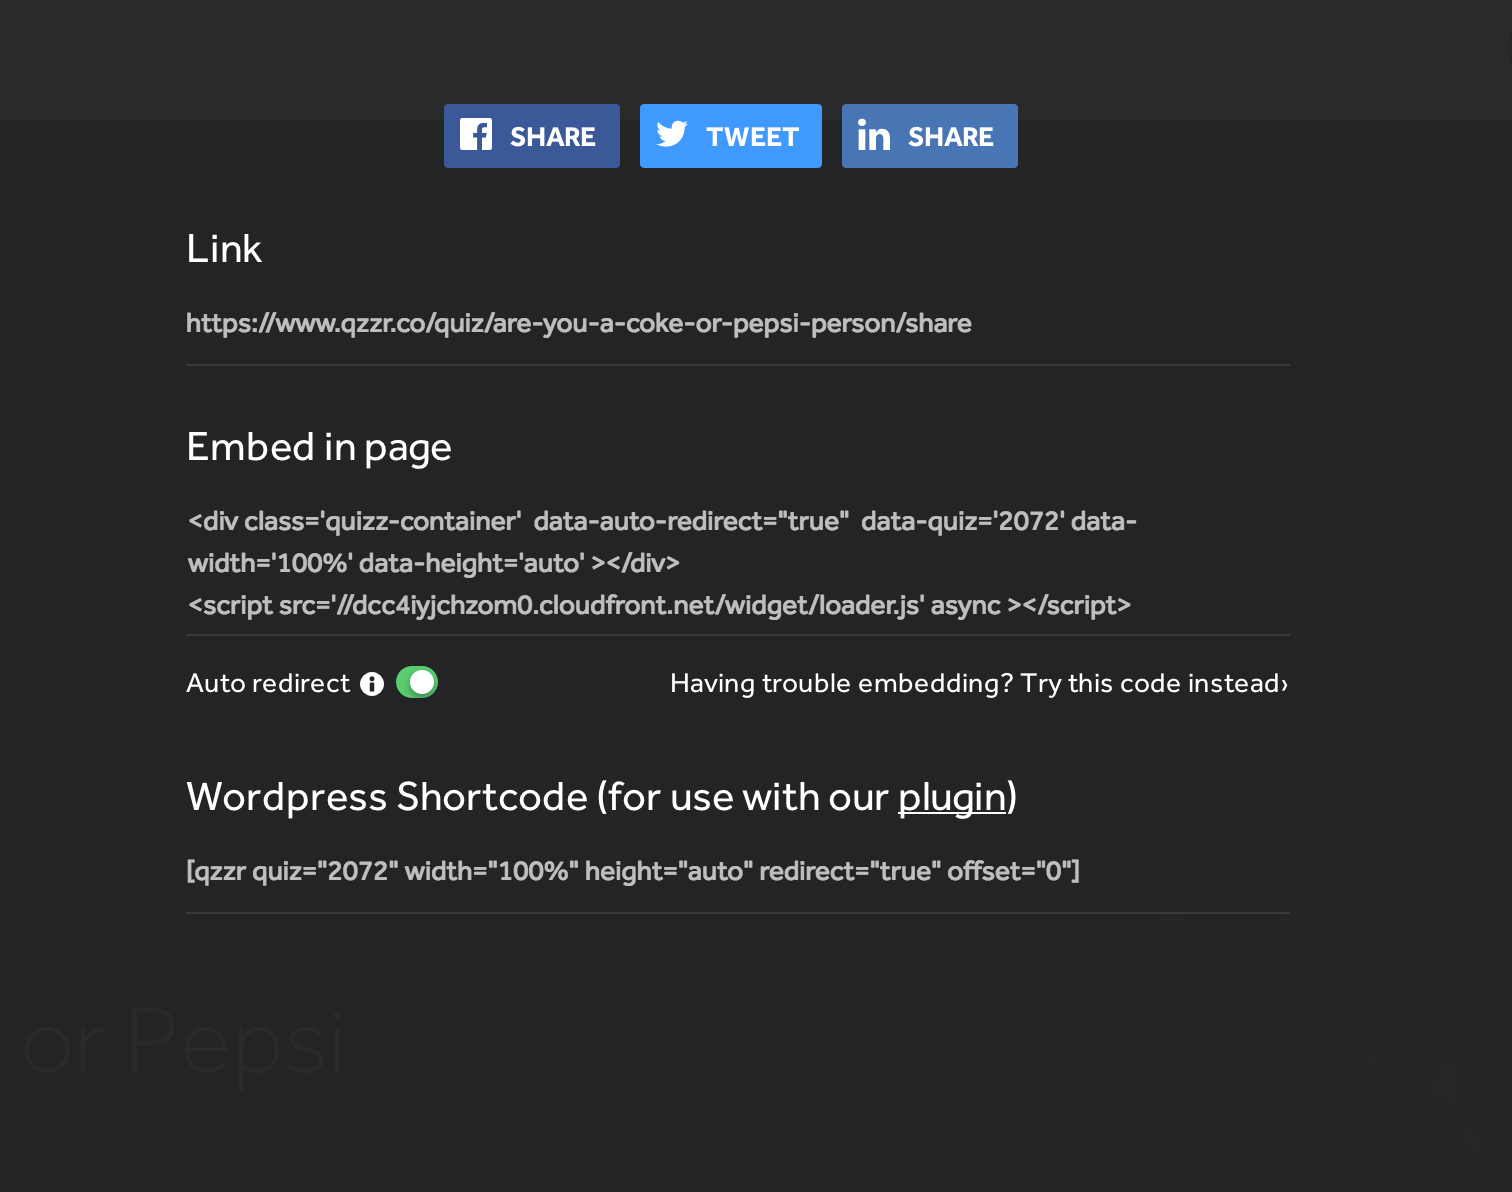Click the Auto redirect label

pyautogui.click(x=268, y=684)
